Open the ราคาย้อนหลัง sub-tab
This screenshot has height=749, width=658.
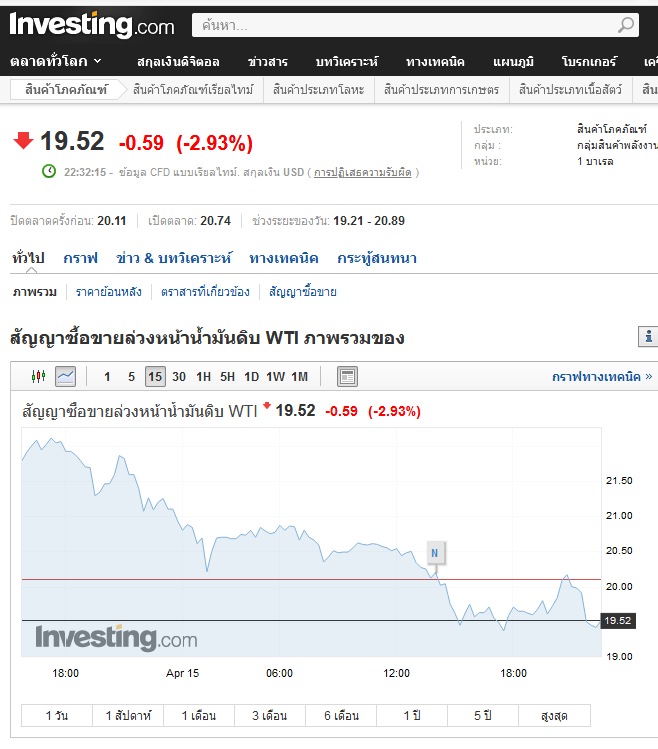[109, 292]
